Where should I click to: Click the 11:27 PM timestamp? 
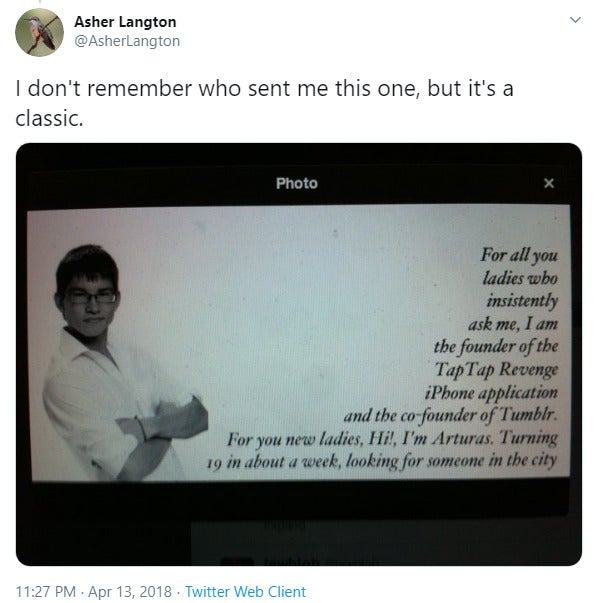(x=46, y=591)
